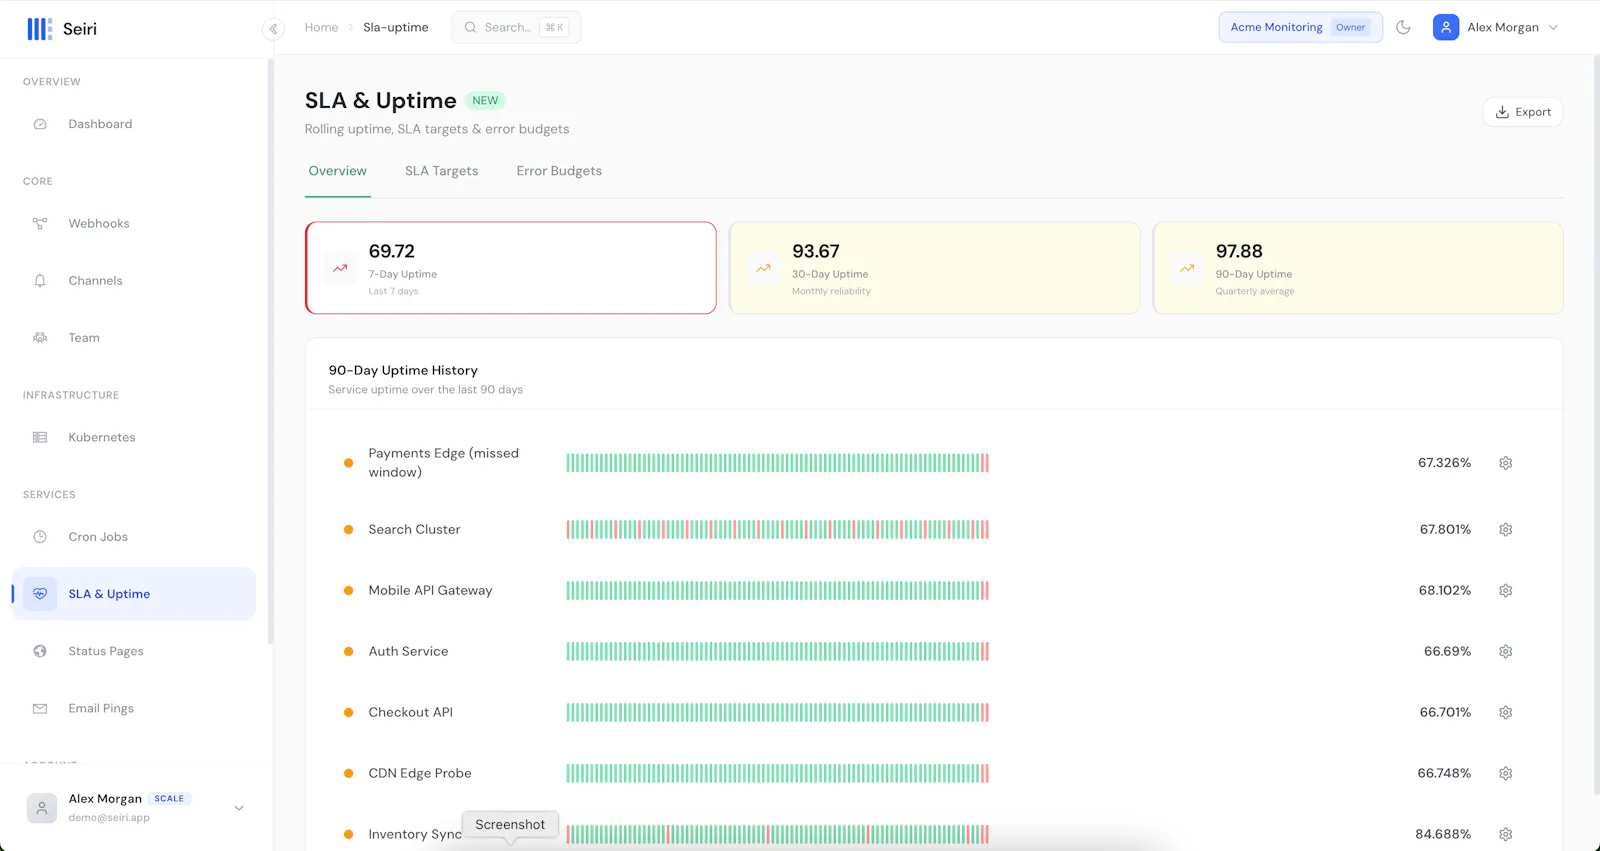Click the sidebar user avatar icon

(42, 808)
